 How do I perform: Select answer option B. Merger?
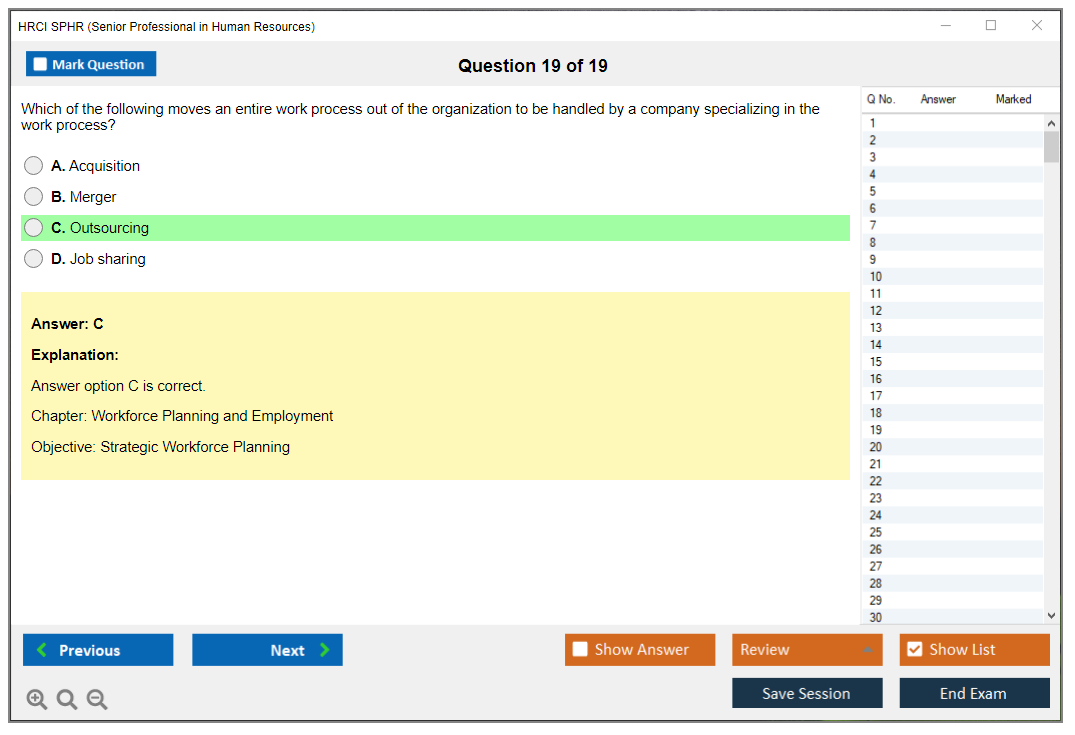coord(34,197)
